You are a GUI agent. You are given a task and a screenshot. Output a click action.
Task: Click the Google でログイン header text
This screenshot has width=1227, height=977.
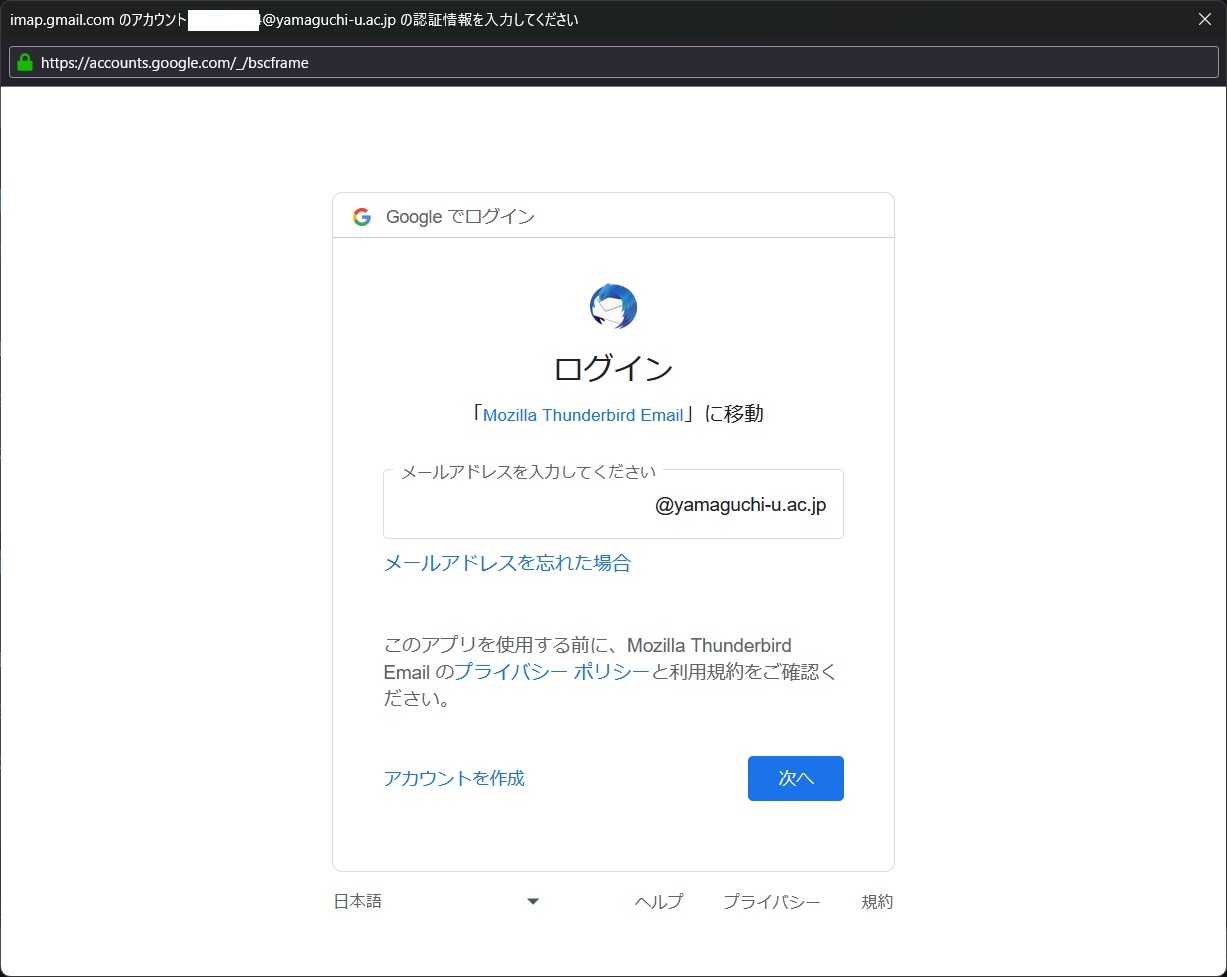click(460, 217)
